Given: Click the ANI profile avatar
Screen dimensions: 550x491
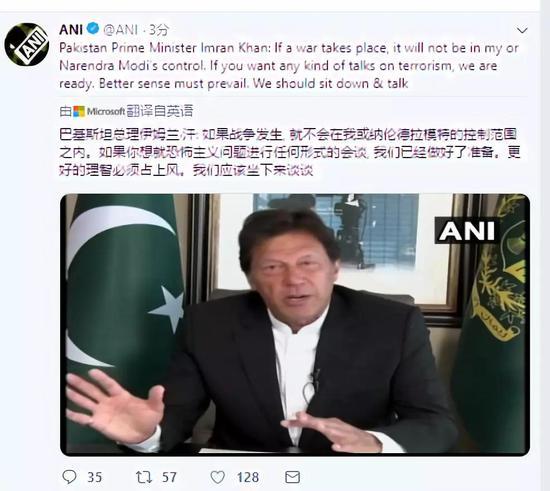Looking at the screenshot, I should coord(27,45).
